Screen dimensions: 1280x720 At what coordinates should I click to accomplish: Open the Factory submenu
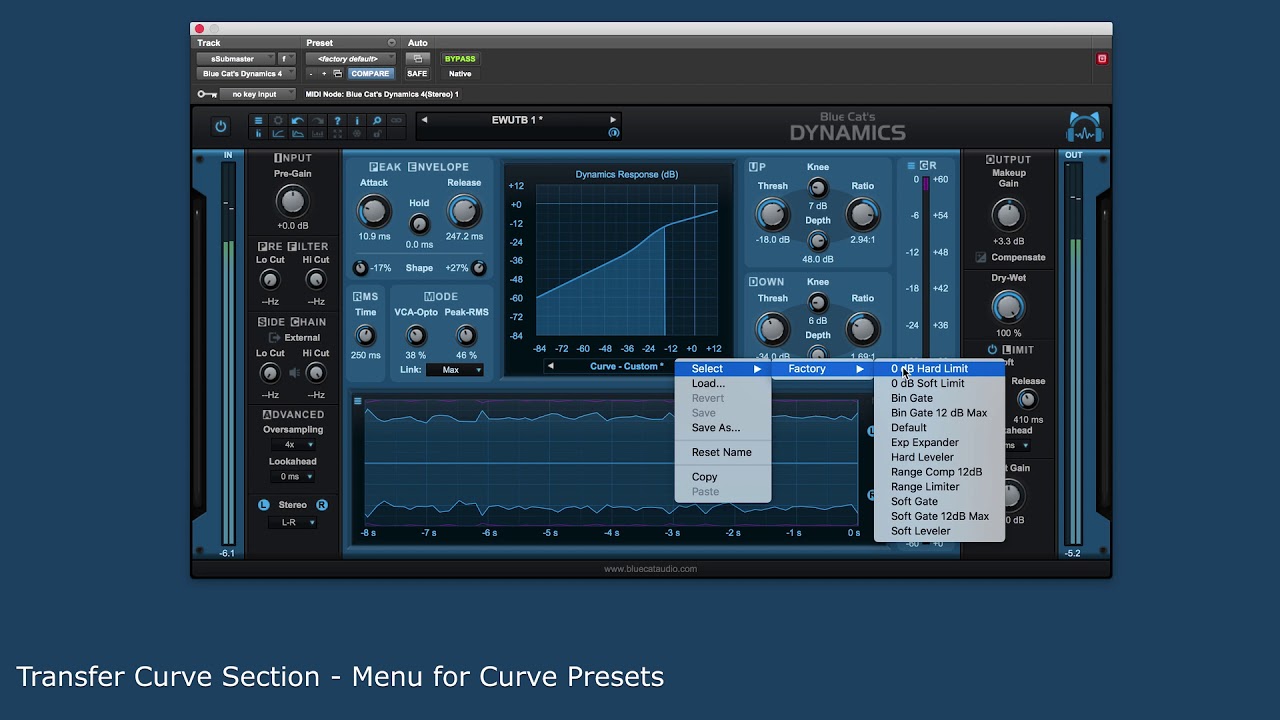click(x=824, y=369)
